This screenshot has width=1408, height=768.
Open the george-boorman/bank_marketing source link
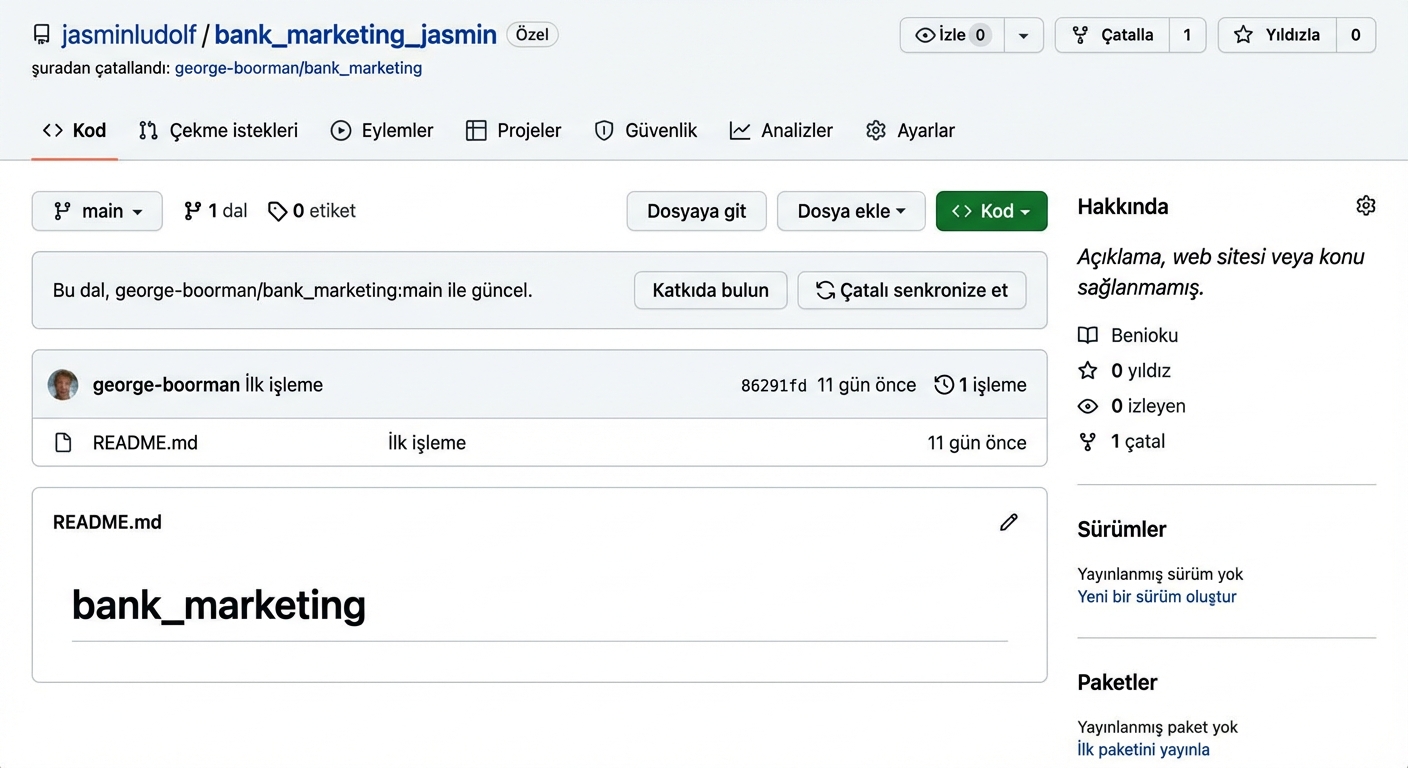click(x=298, y=68)
